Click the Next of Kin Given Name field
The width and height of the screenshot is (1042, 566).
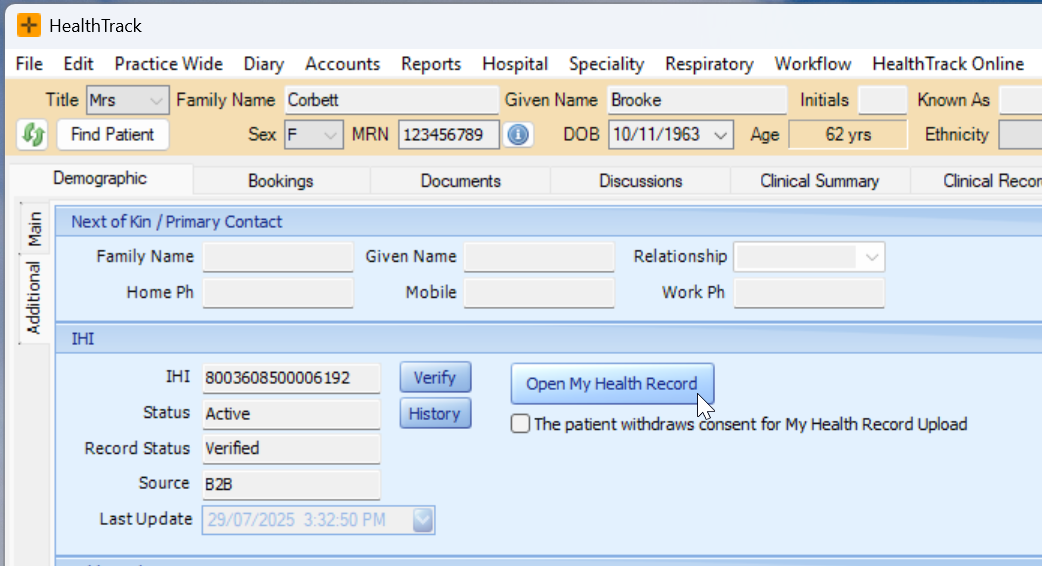point(539,257)
